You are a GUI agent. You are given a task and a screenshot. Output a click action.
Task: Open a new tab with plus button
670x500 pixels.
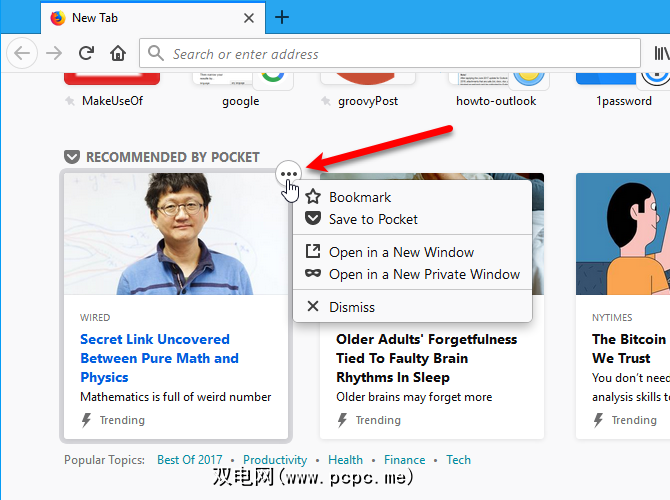(282, 18)
